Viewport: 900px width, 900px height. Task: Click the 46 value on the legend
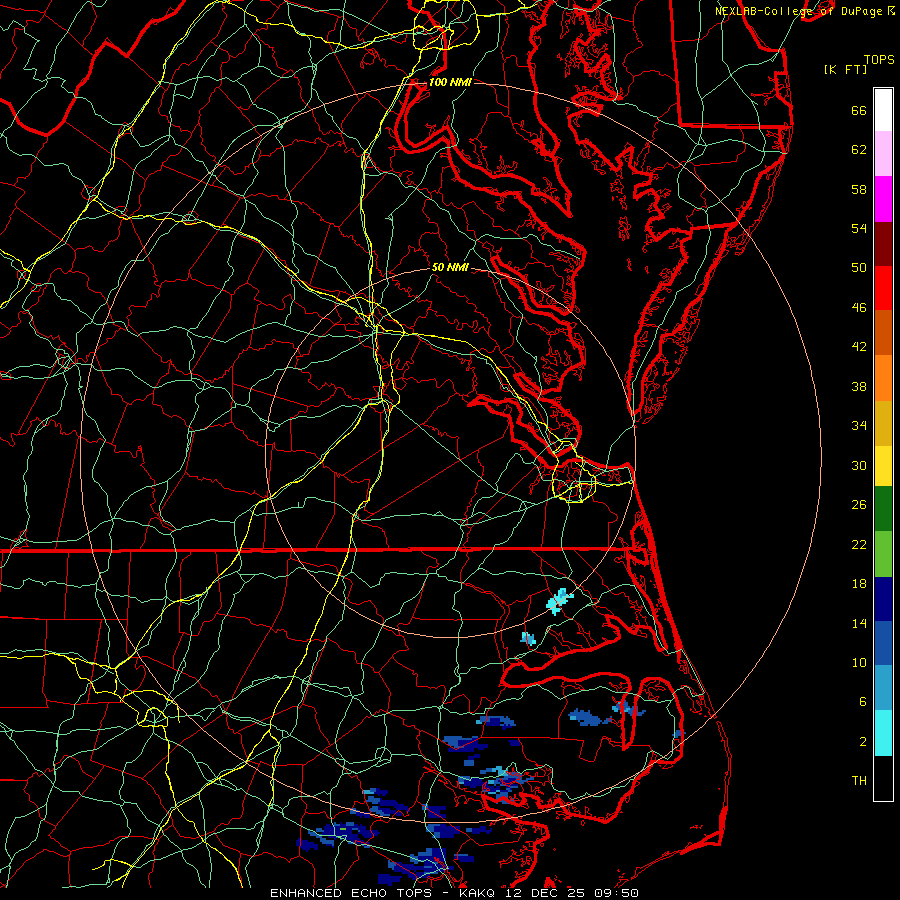point(859,308)
